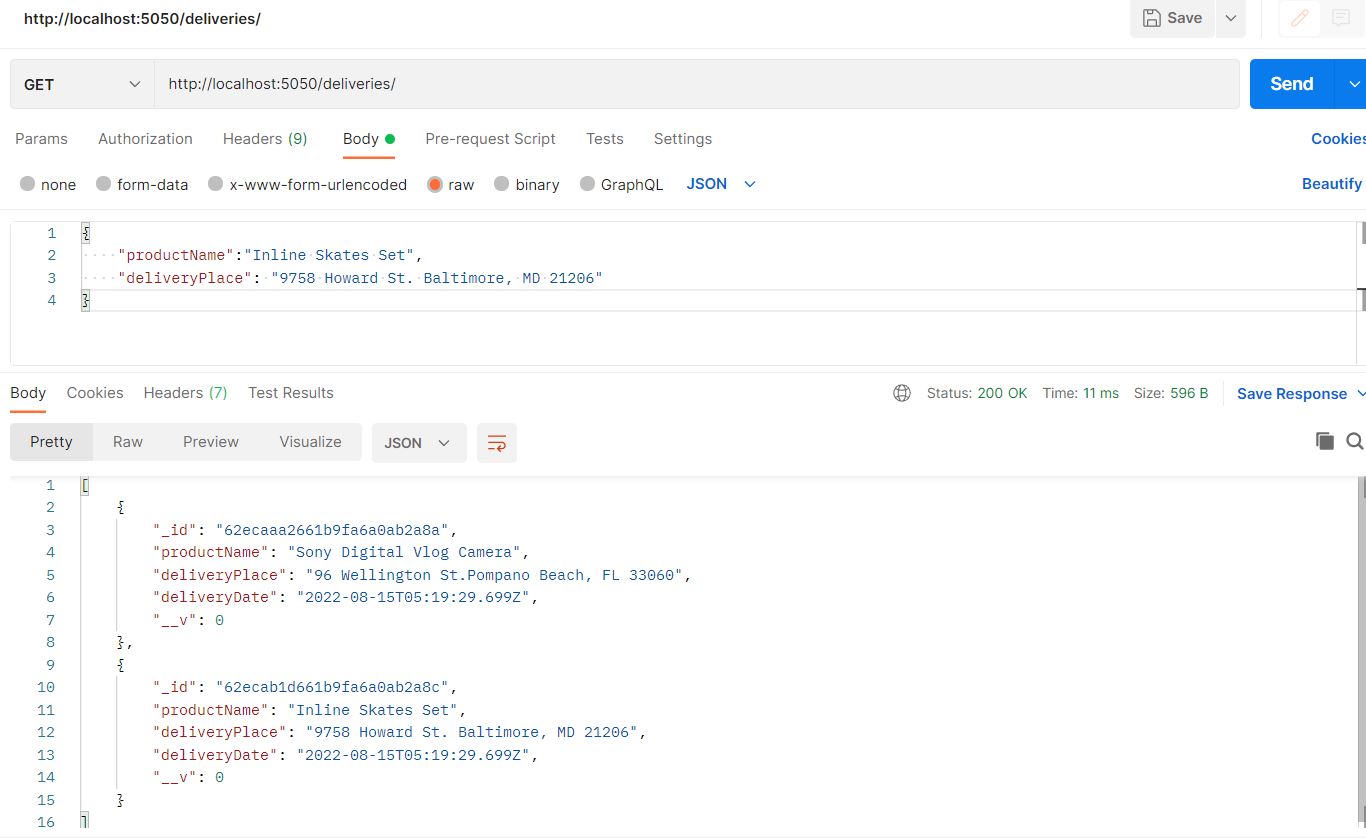Screen dimensions: 1366x838
Task: Open the request comments icon
Action: coord(1340,18)
